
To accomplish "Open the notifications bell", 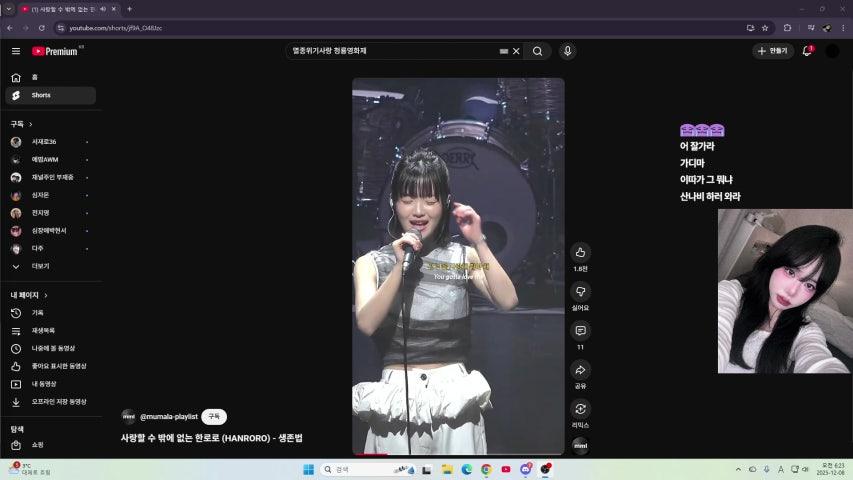I will click(807, 51).
